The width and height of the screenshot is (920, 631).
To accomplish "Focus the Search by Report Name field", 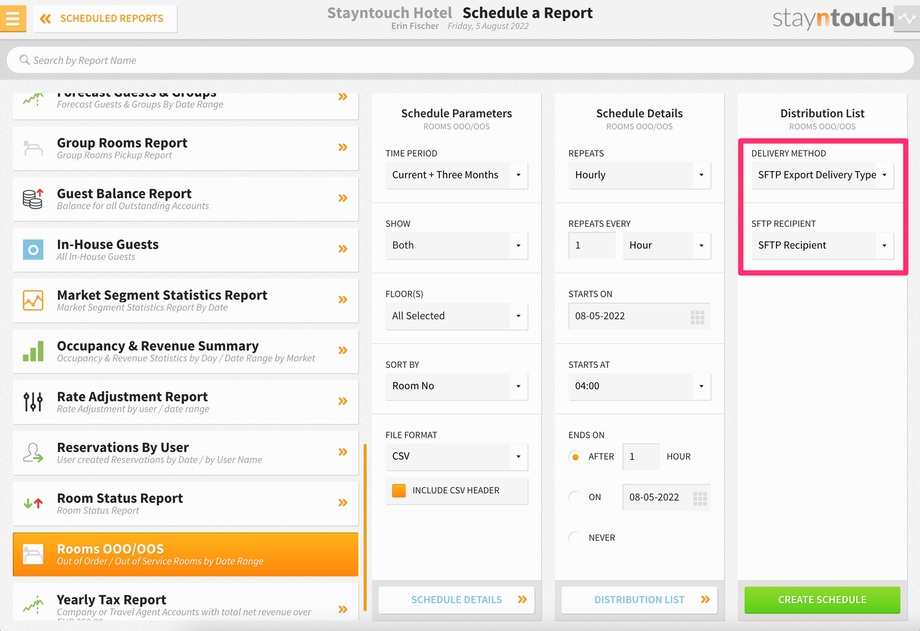I will click(460, 60).
